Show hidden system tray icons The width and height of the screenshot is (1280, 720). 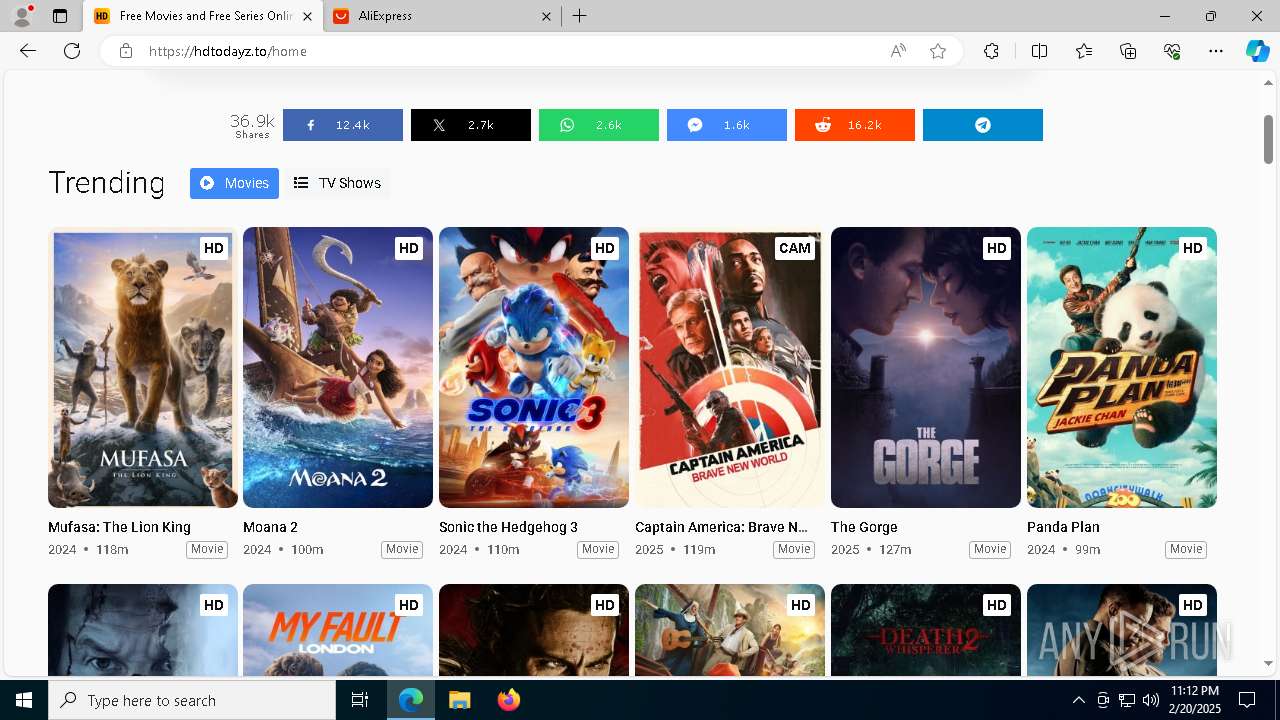pyautogui.click(x=1078, y=700)
